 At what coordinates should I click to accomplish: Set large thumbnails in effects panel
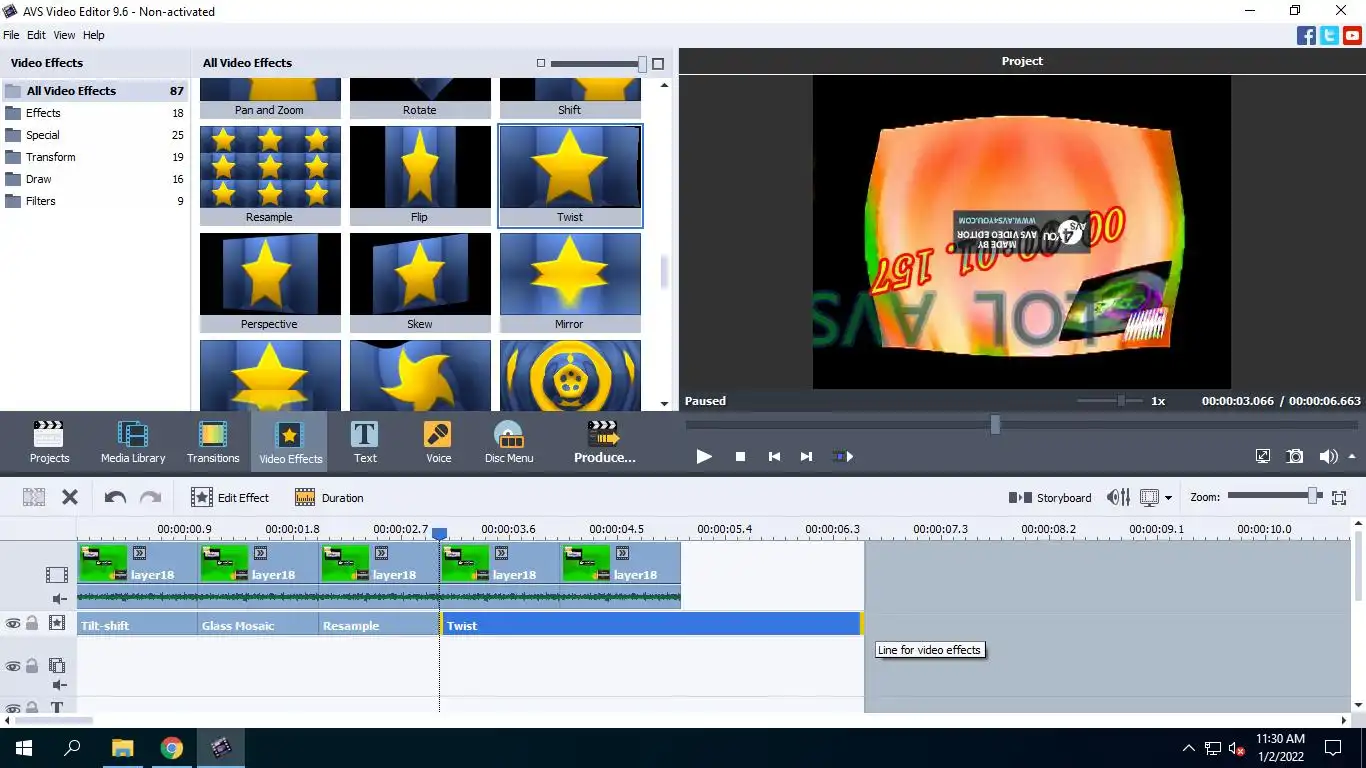(658, 63)
